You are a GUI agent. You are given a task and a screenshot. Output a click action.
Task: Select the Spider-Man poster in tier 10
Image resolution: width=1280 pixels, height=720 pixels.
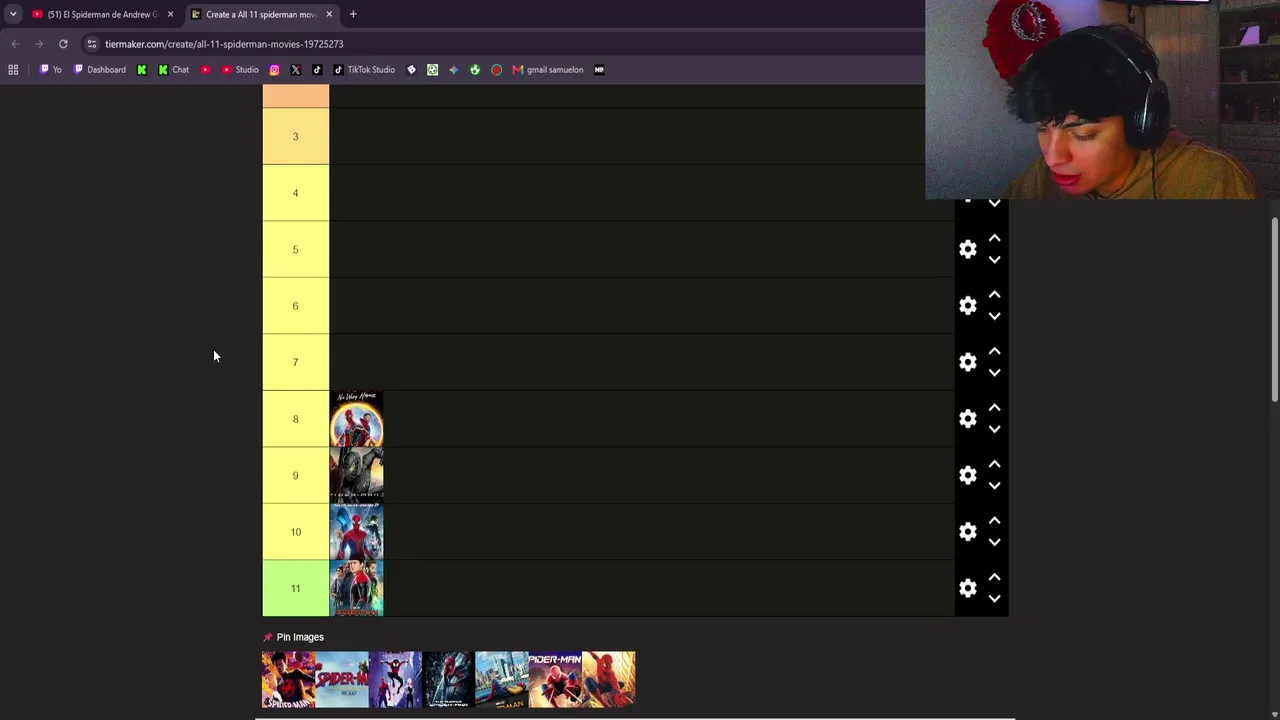pyautogui.click(x=356, y=532)
